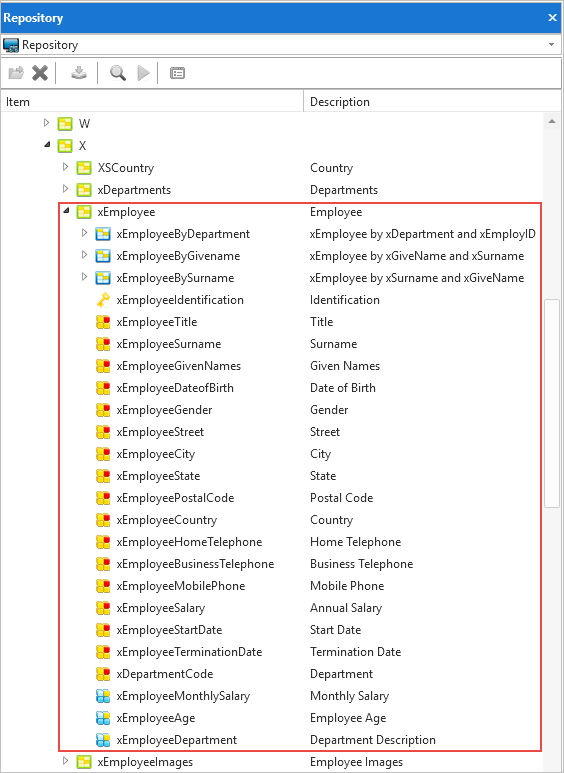
Task: Open the Repository dropdown at the top
Action: tap(552, 45)
